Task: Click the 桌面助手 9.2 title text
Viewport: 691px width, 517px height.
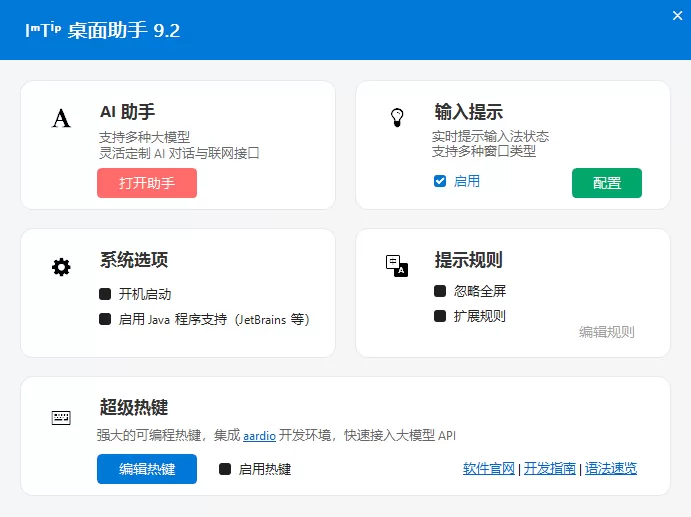Action: click(x=124, y=30)
